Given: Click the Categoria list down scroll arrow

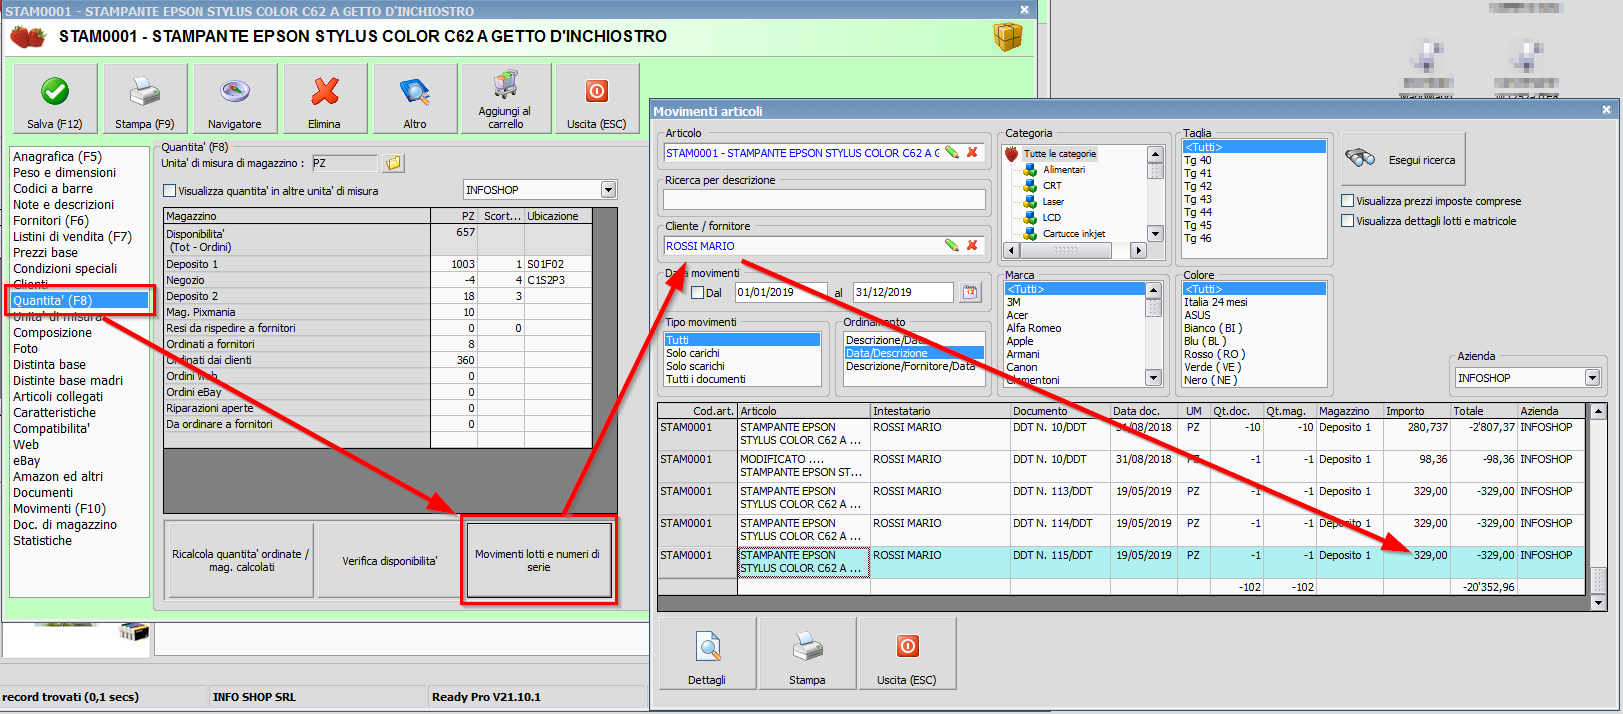Looking at the screenshot, I should 1155,234.
